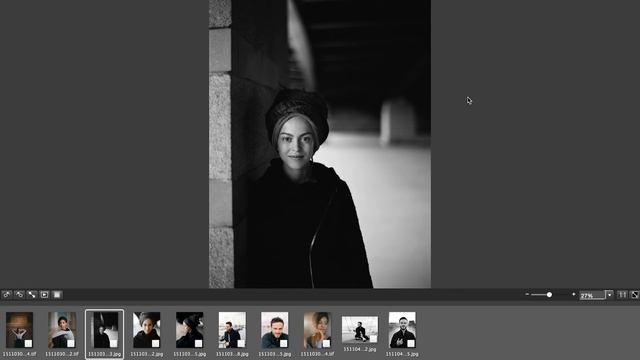
Task: Click the large black-and-white portrait preview
Action: (x=320, y=144)
